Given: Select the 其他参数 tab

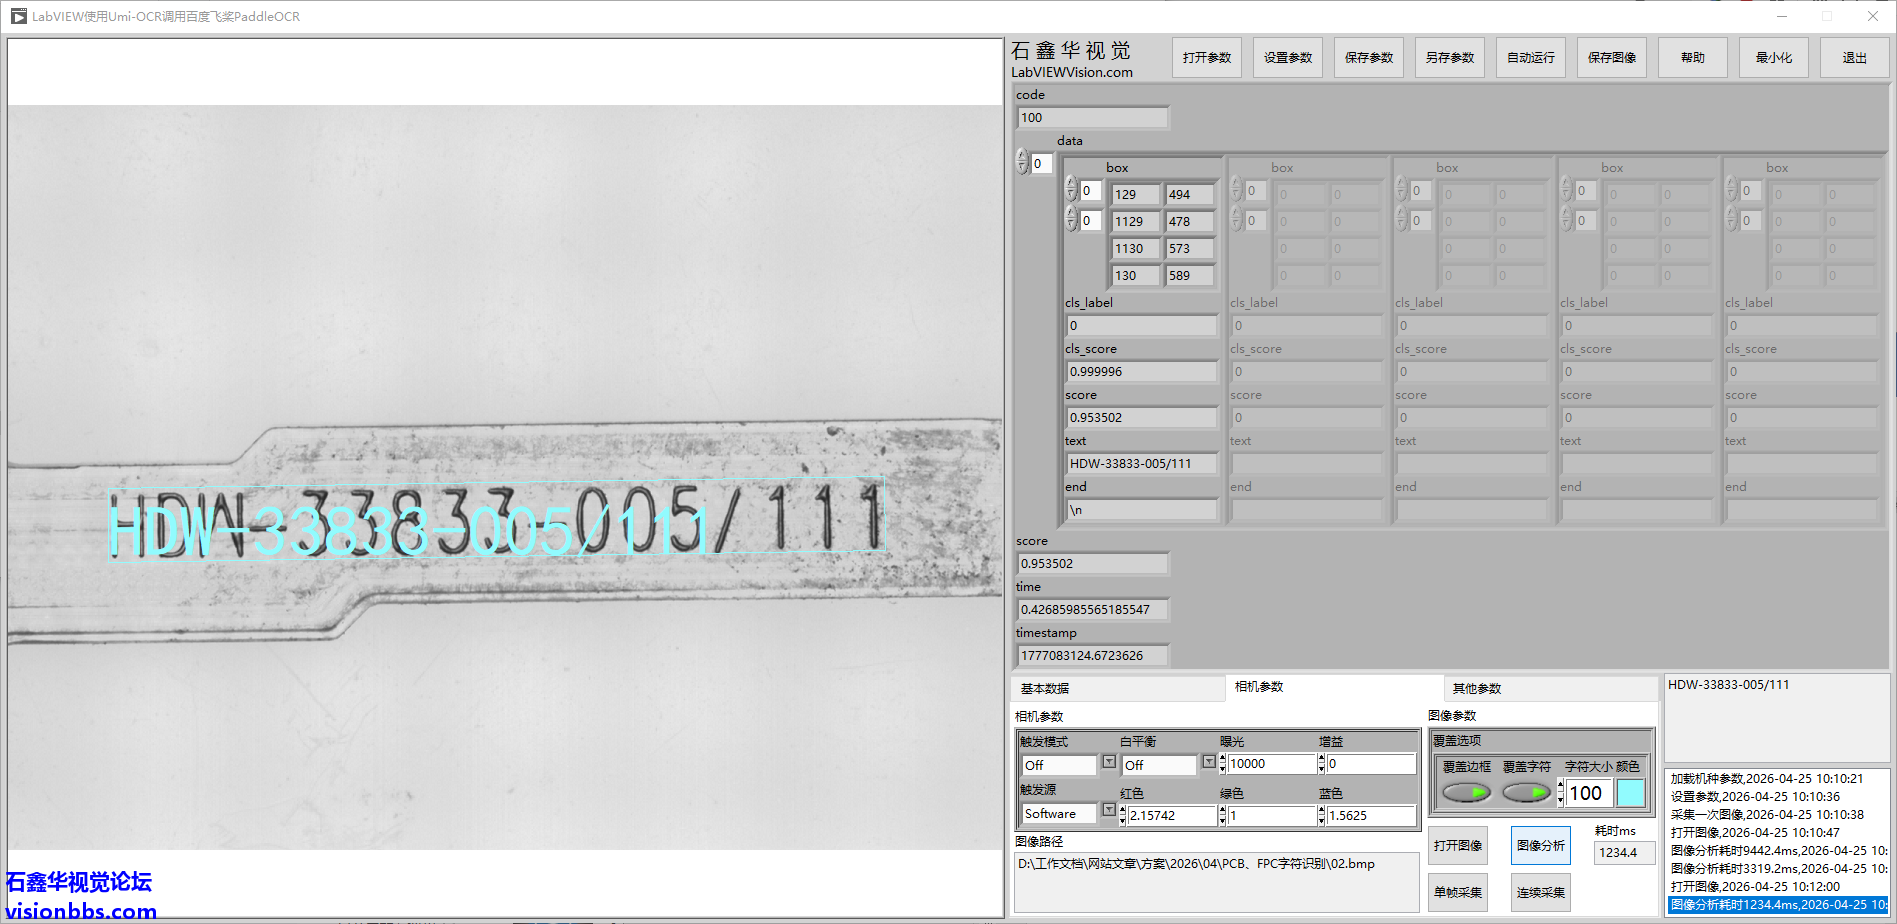Looking at the screenshot, I should point(1477,688).
